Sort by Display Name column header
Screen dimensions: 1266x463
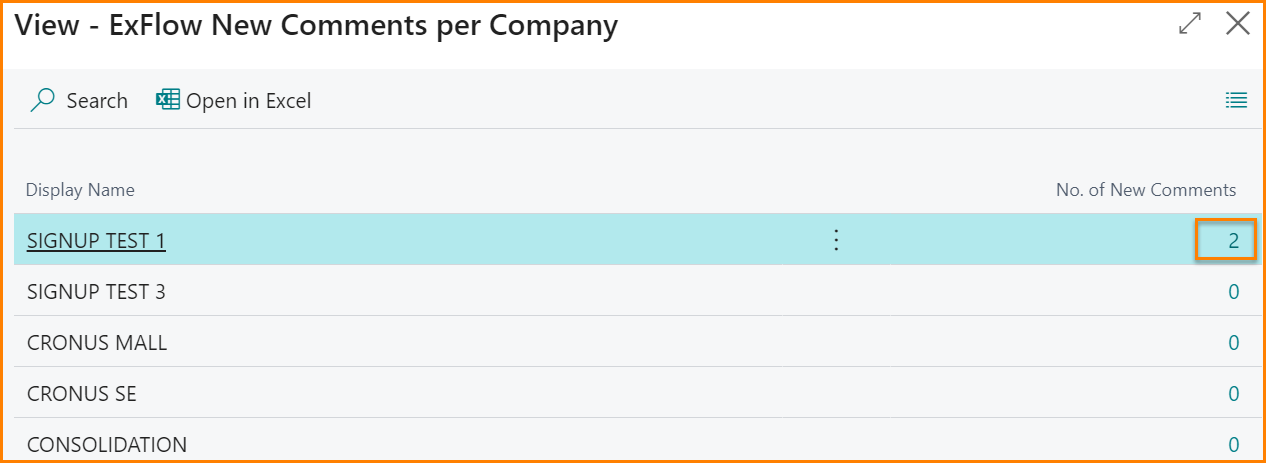click(80, 190)
